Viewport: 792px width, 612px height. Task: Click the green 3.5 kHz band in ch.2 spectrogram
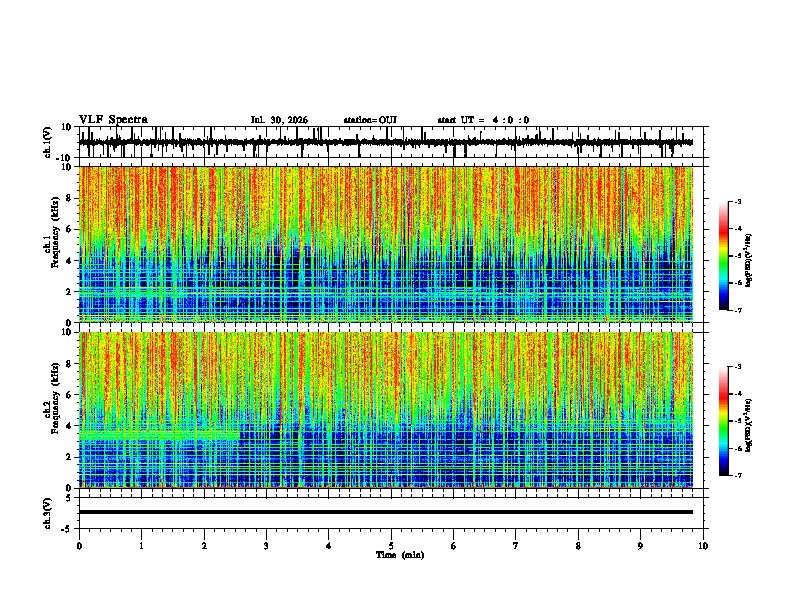point(159,434)
